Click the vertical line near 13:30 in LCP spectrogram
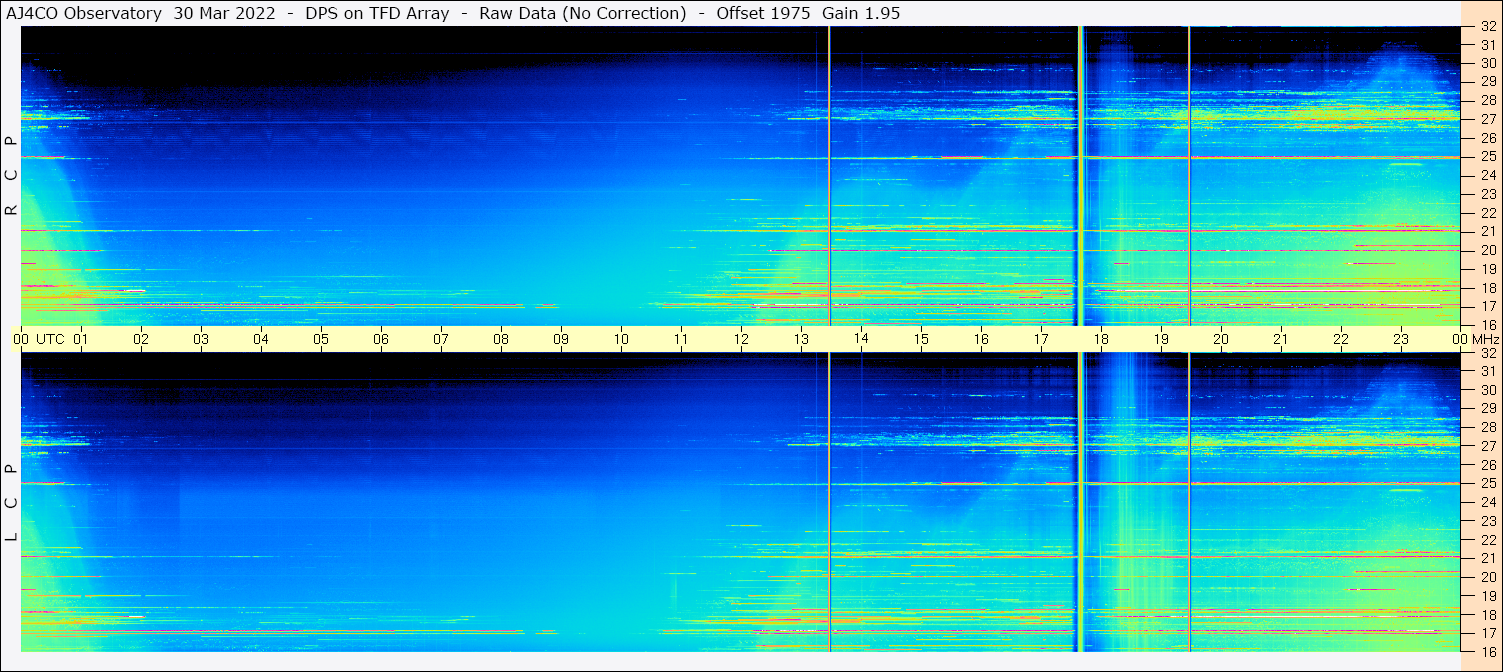The image size is (1503, 672). point(829,502)
